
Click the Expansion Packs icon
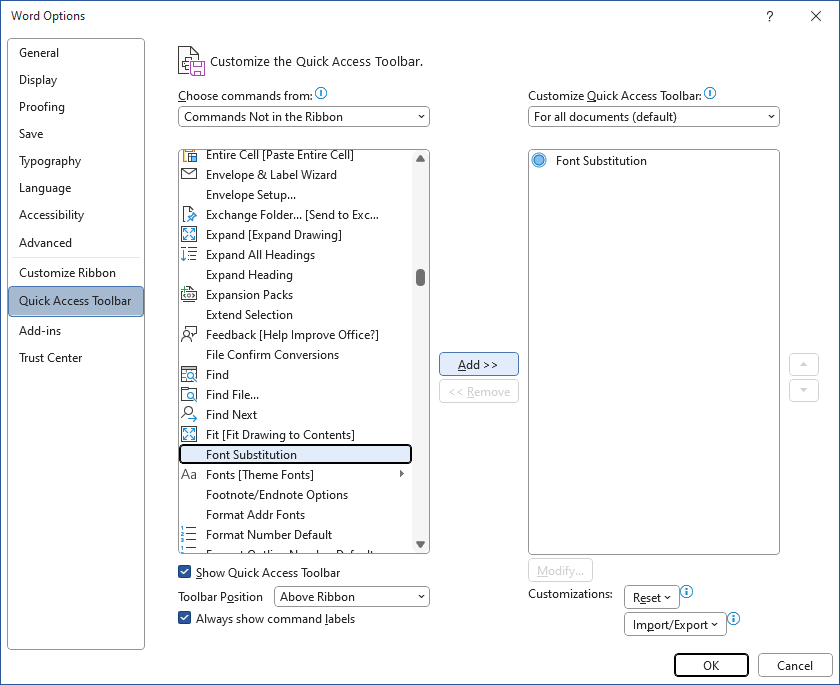187,294
